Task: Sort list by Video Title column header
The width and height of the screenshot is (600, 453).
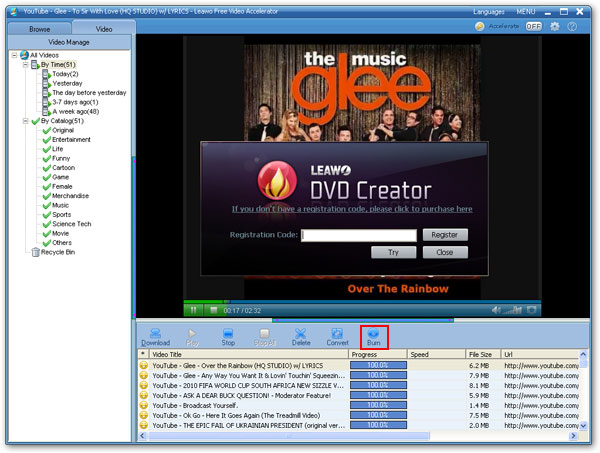Action: coord(248,354)
